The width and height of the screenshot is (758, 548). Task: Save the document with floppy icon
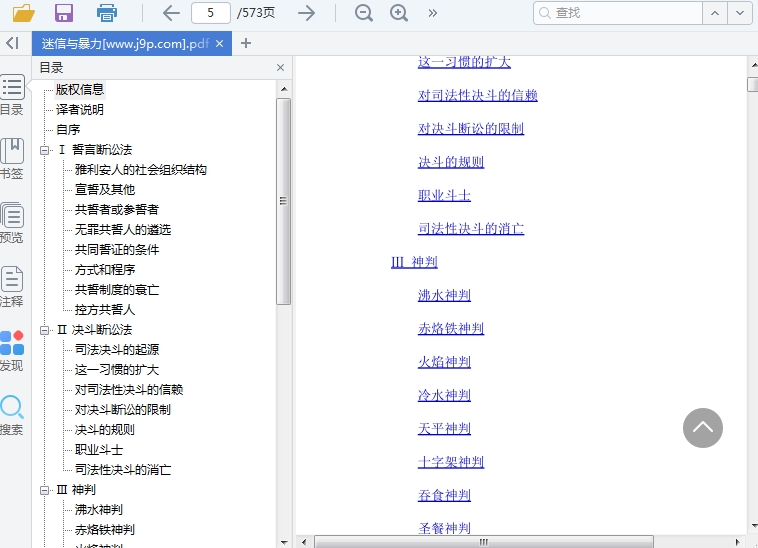click(64, 13)
